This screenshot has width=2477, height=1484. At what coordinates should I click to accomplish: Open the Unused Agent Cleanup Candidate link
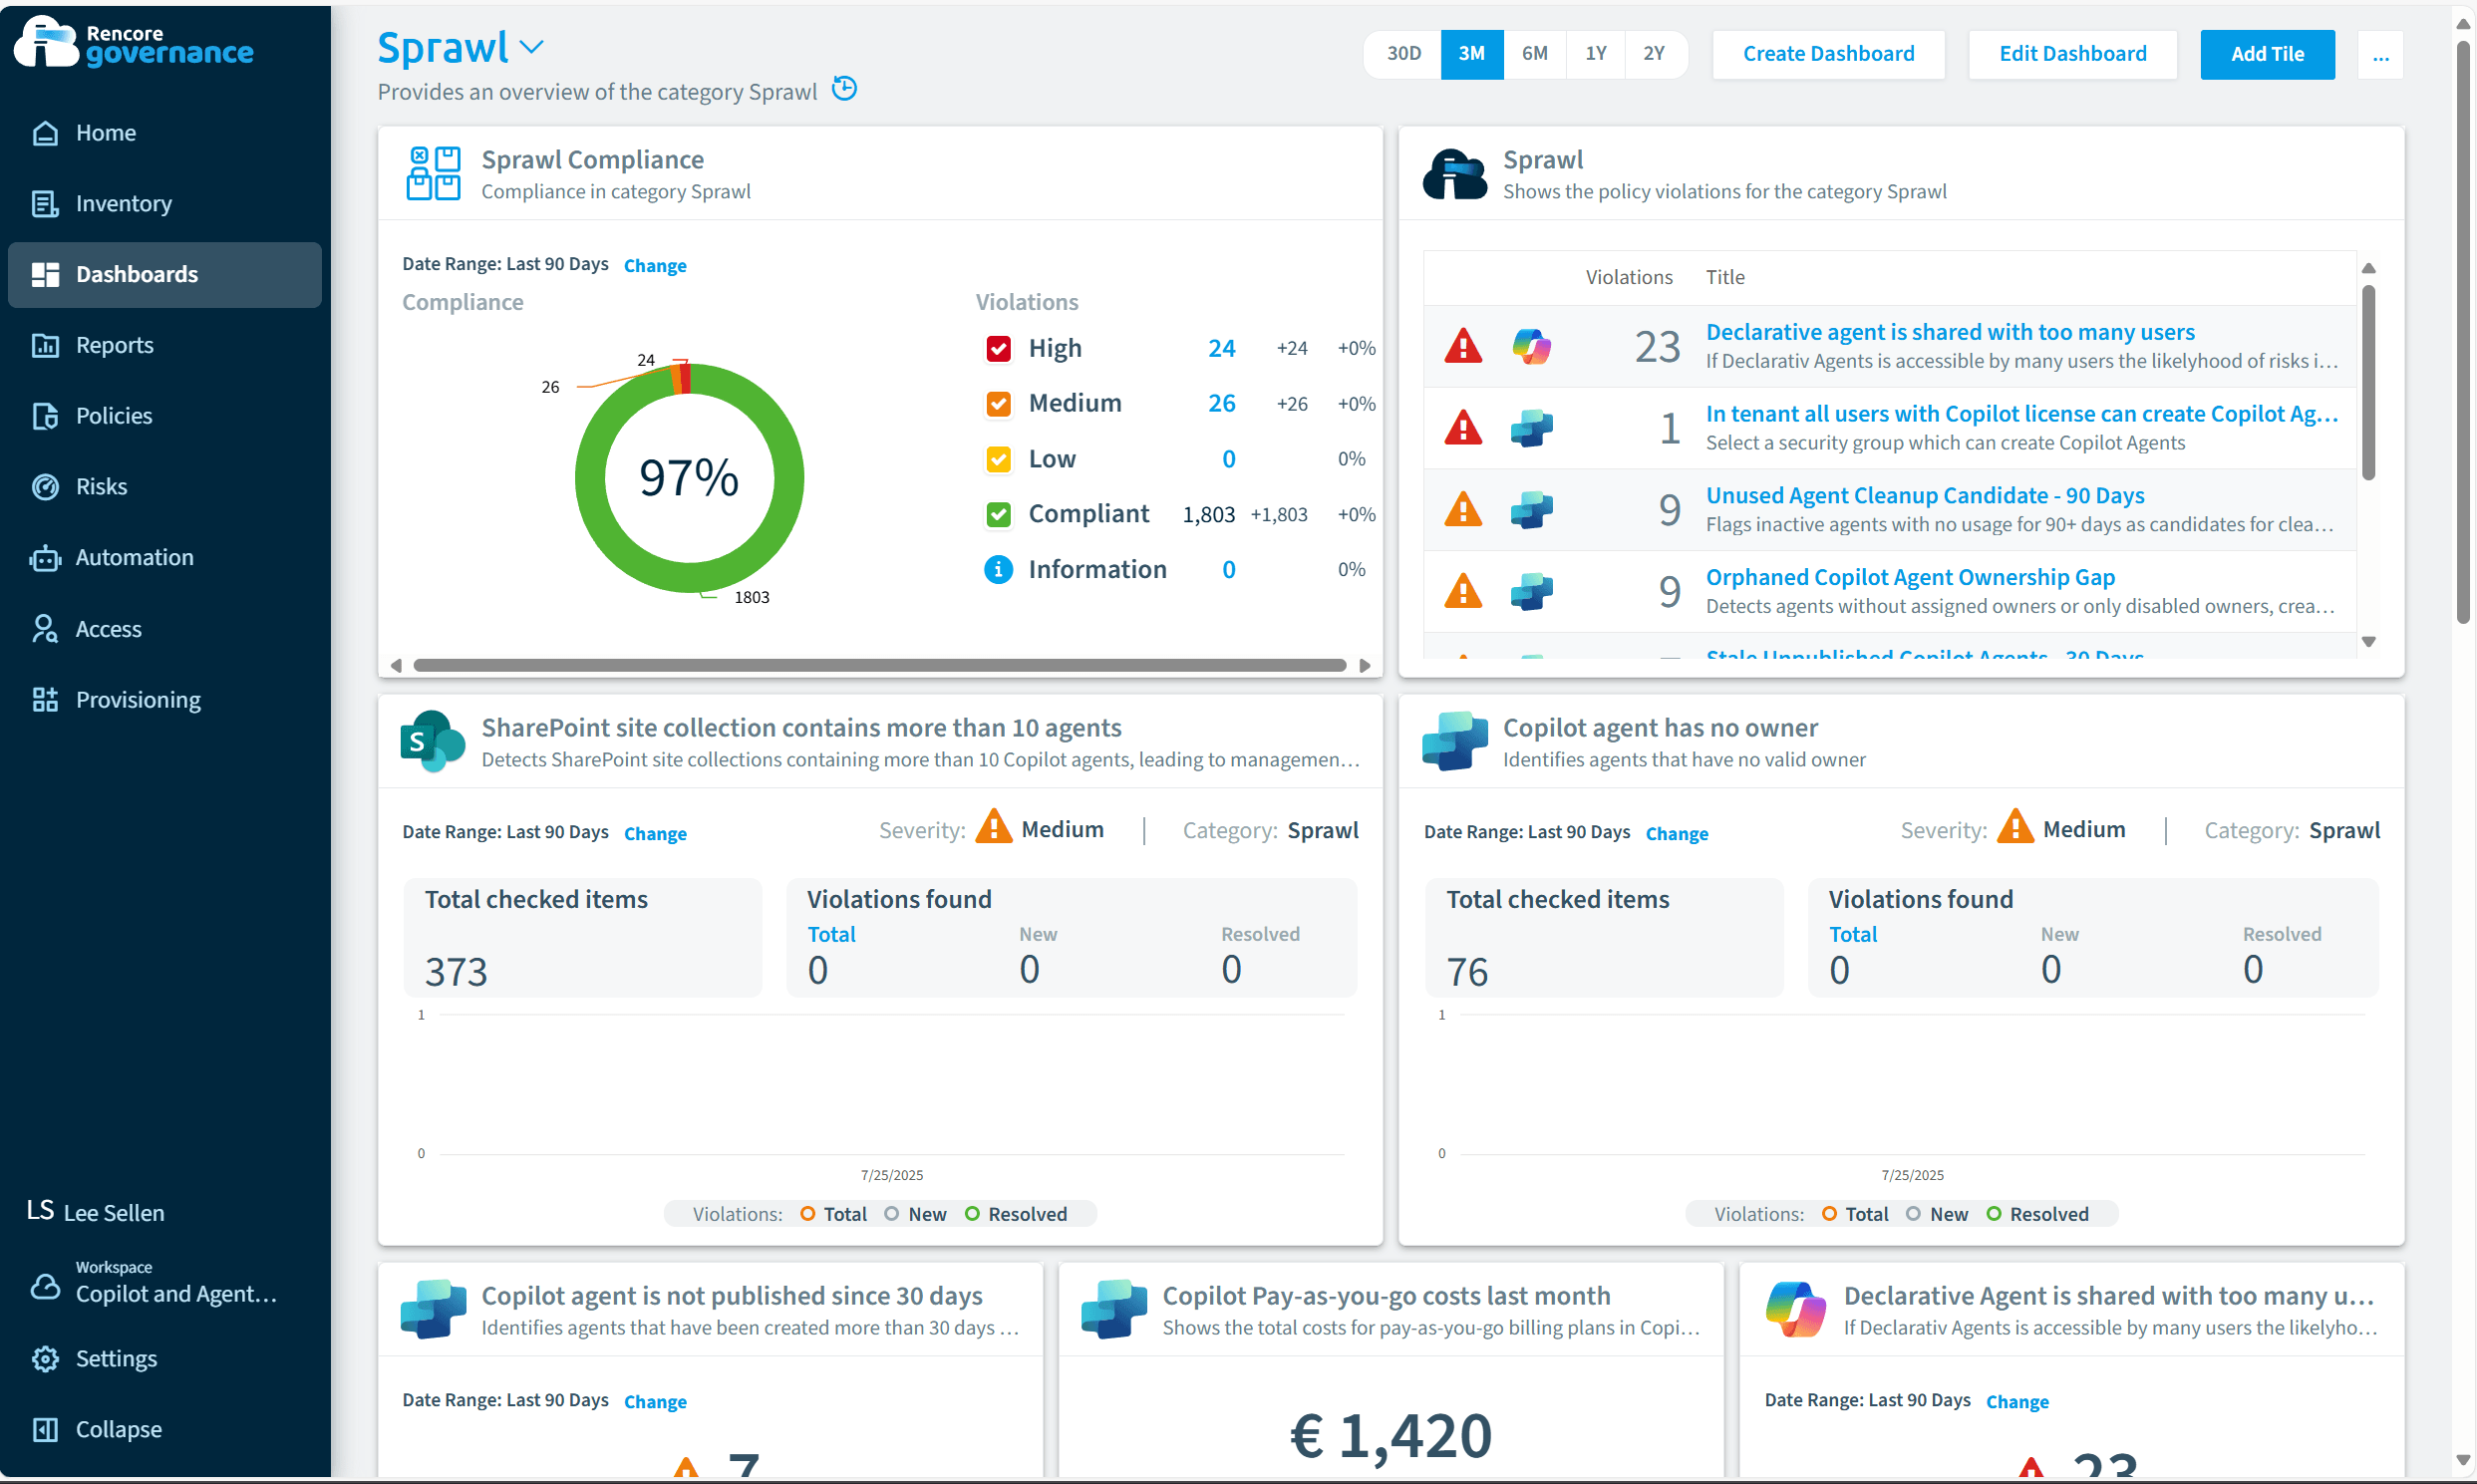click(1924, 496)
